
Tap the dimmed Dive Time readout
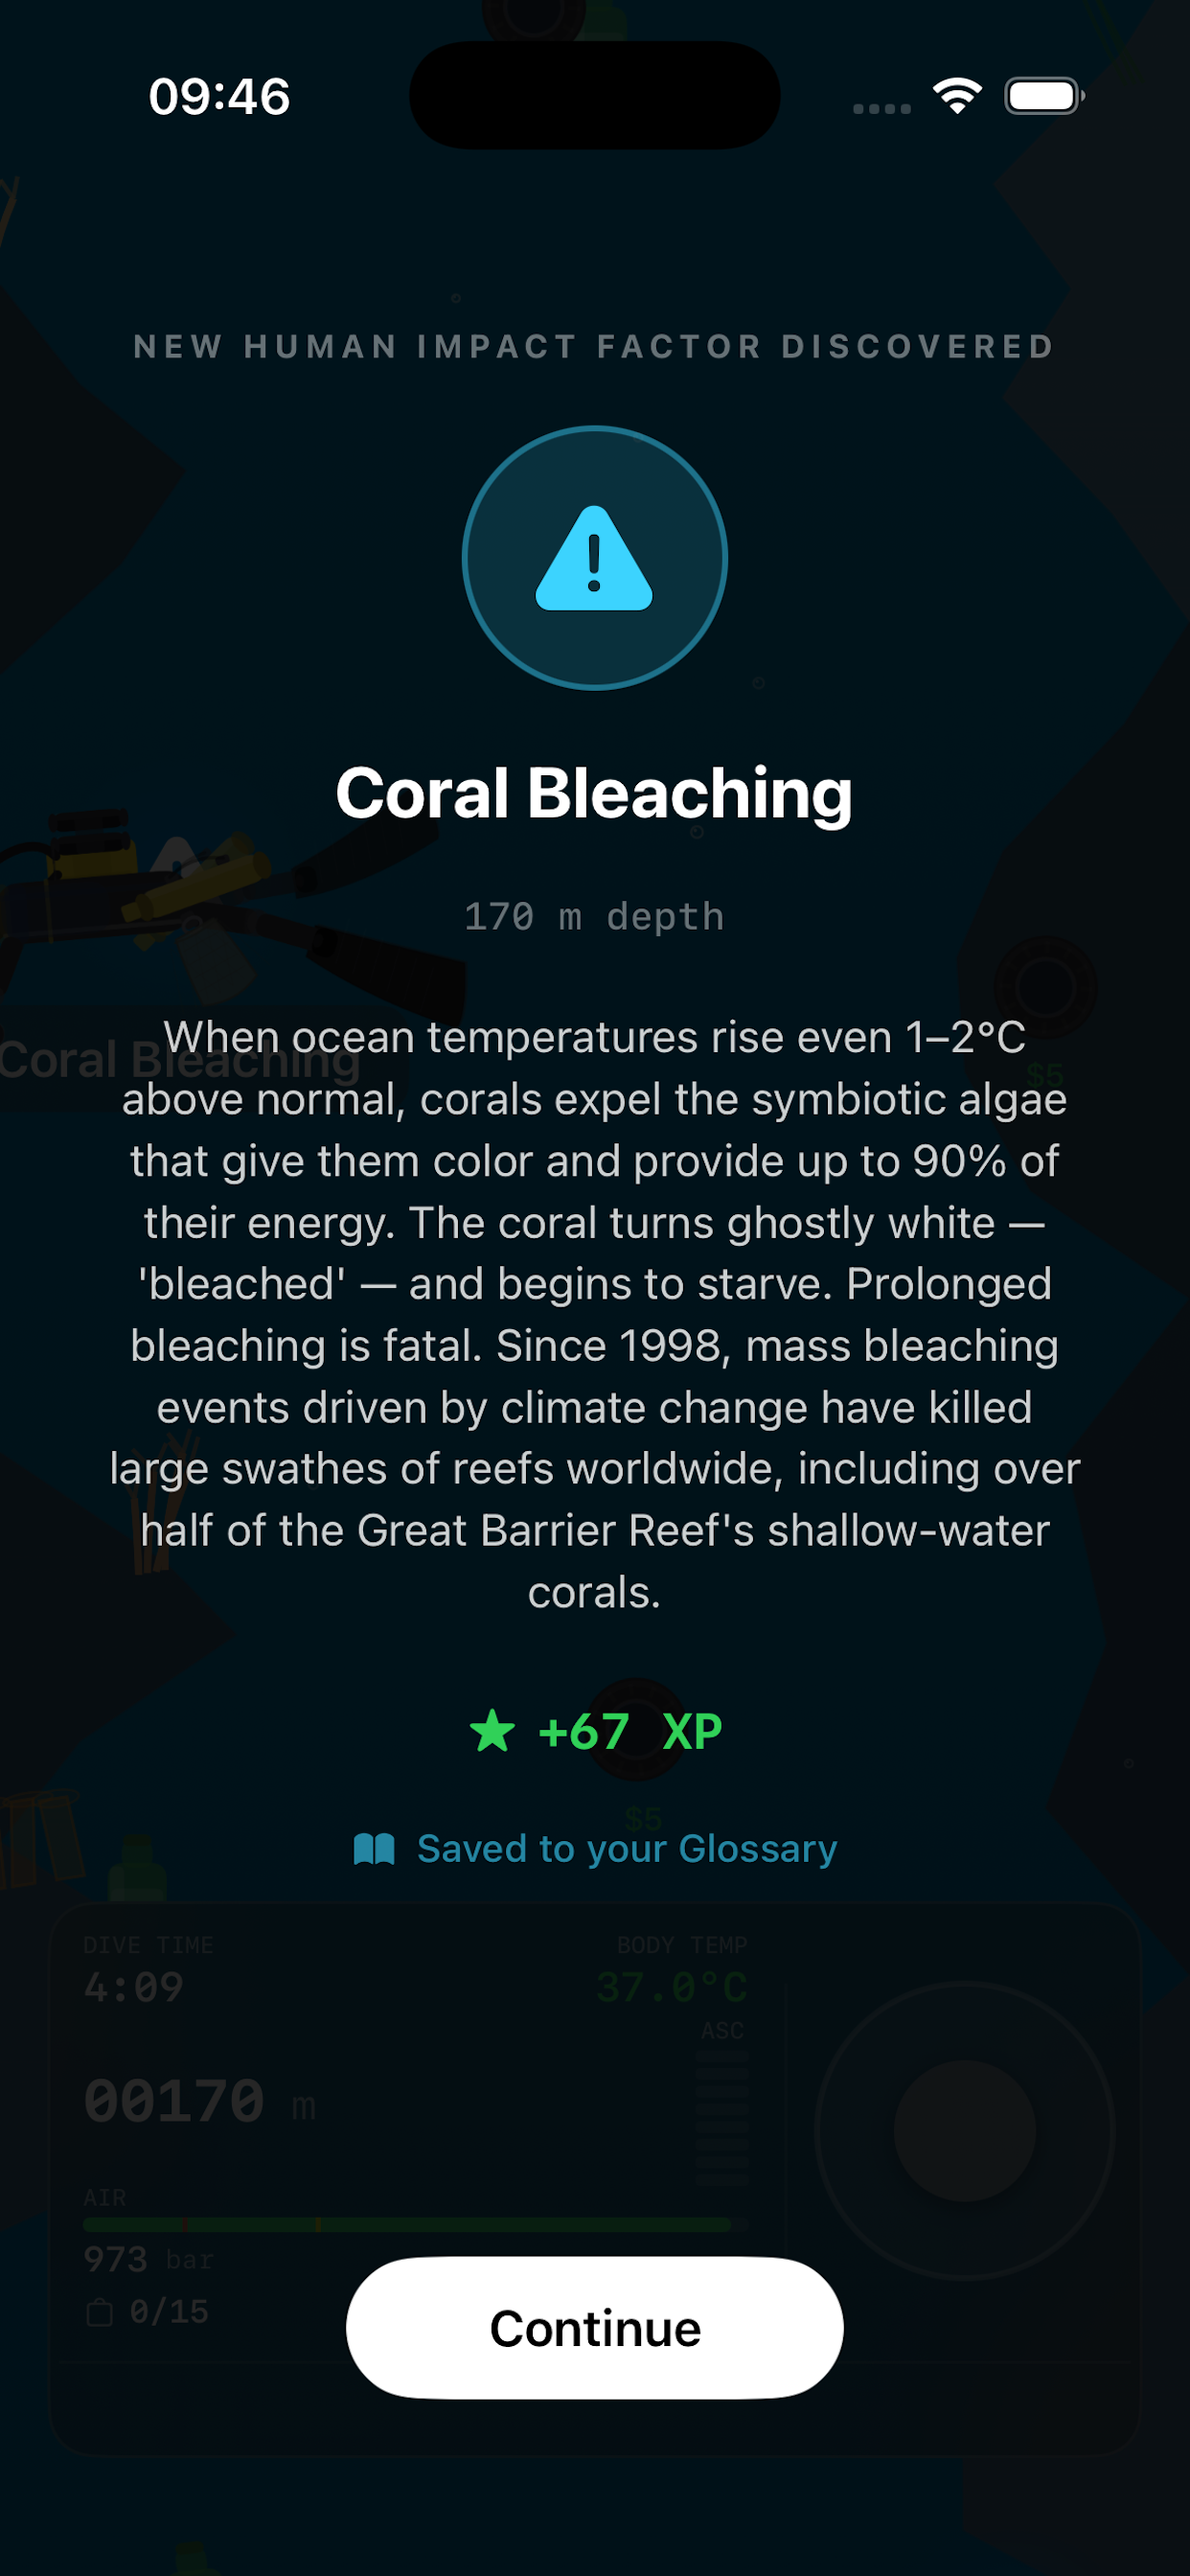click(148, 1972)
